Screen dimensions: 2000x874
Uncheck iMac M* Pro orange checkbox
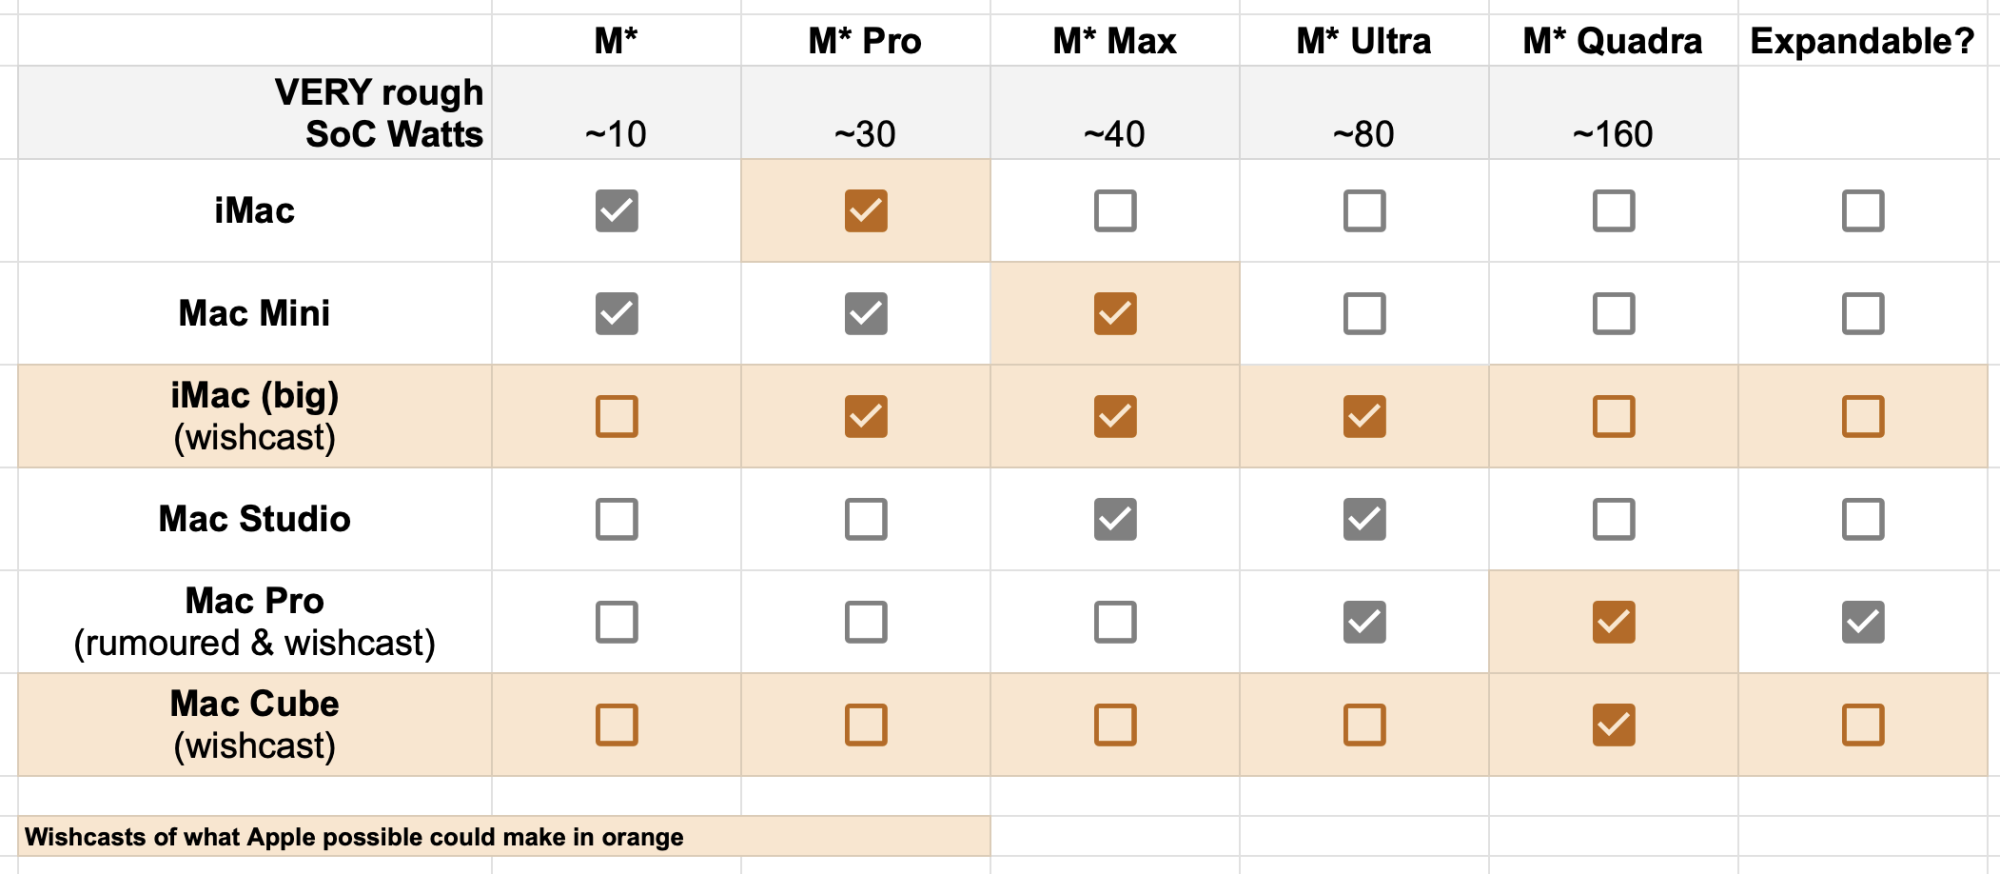866,211
